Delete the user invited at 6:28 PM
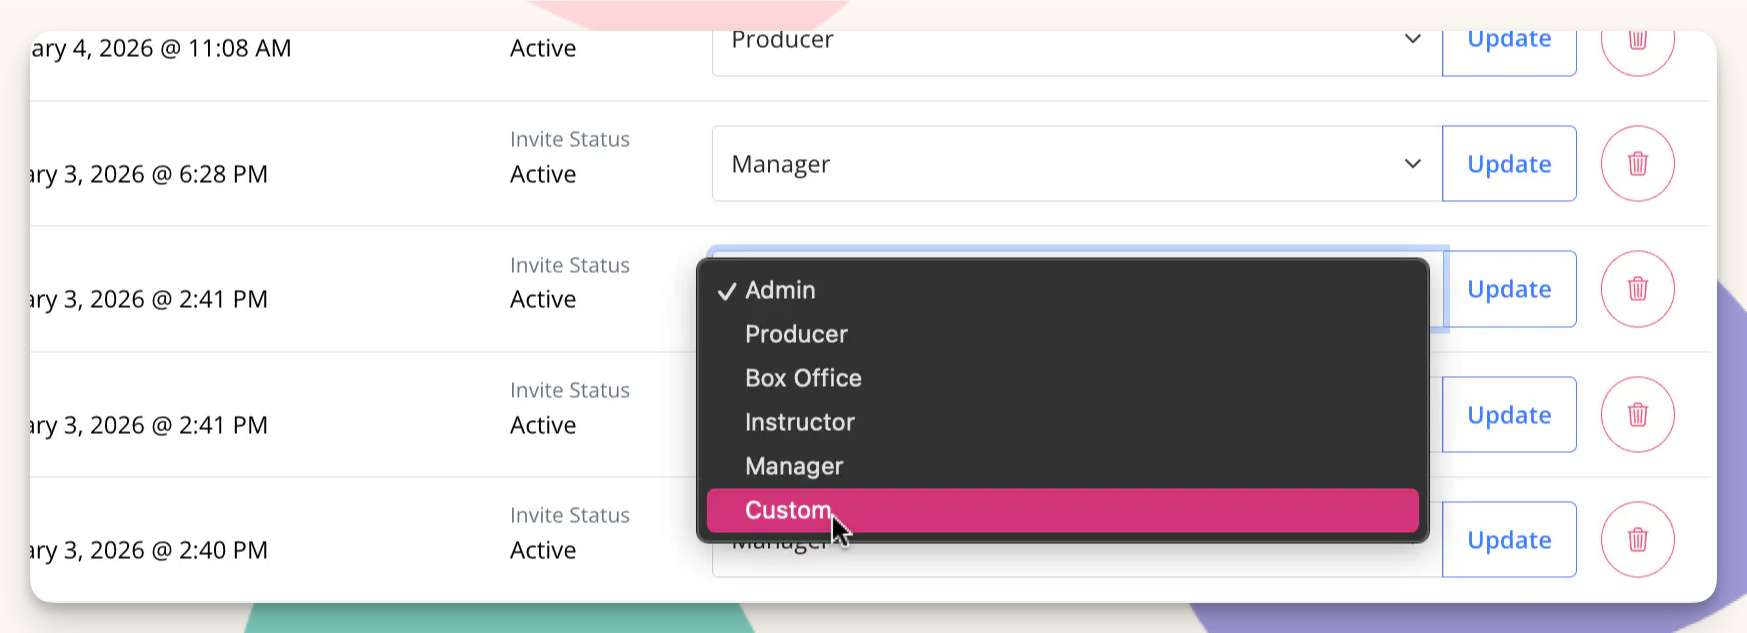The height and width of the screenshot is (633, 1747). 1637,164
